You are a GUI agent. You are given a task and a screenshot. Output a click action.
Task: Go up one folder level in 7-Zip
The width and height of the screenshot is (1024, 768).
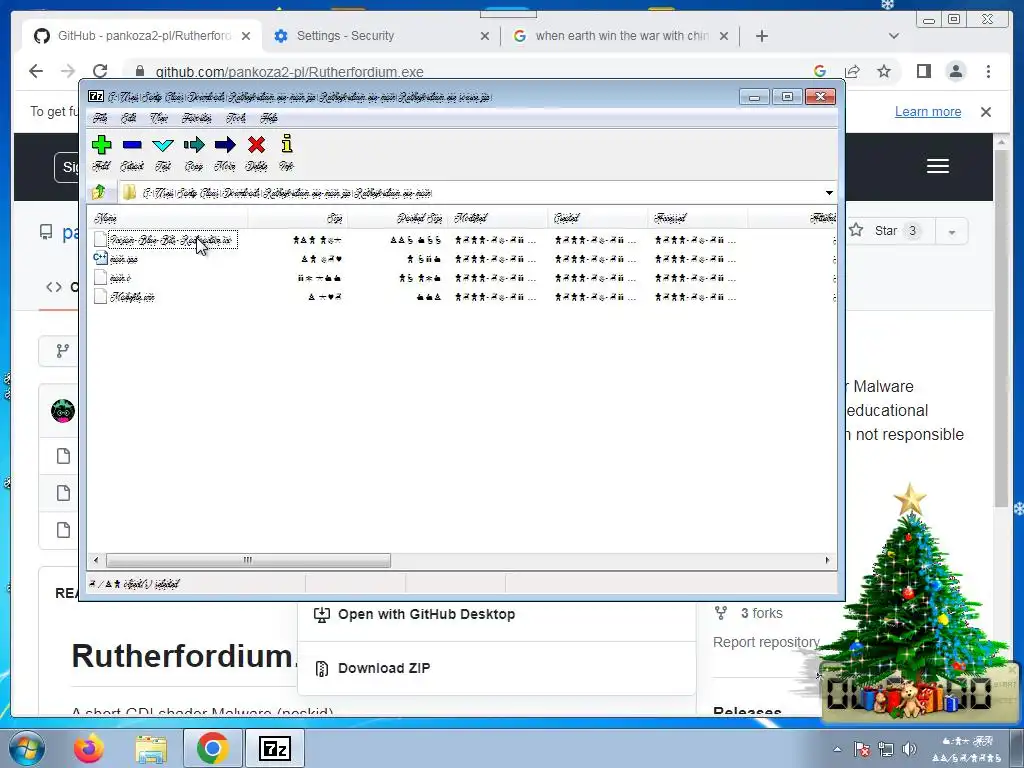(x=99, y=192)
